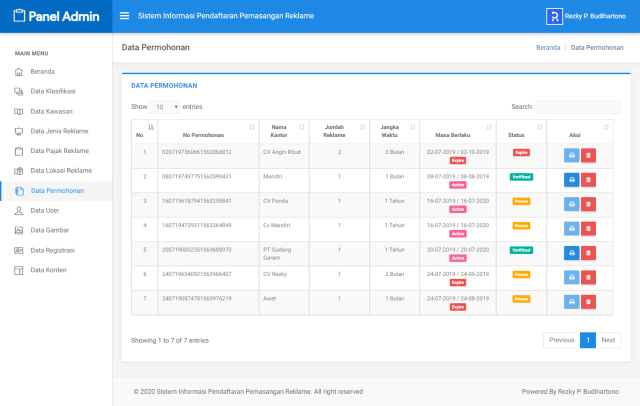Image resolution: width=640 pixels, height=406 pixels.
Task: Print the CV Ponda permohonan
Action: tap(571, 204)
